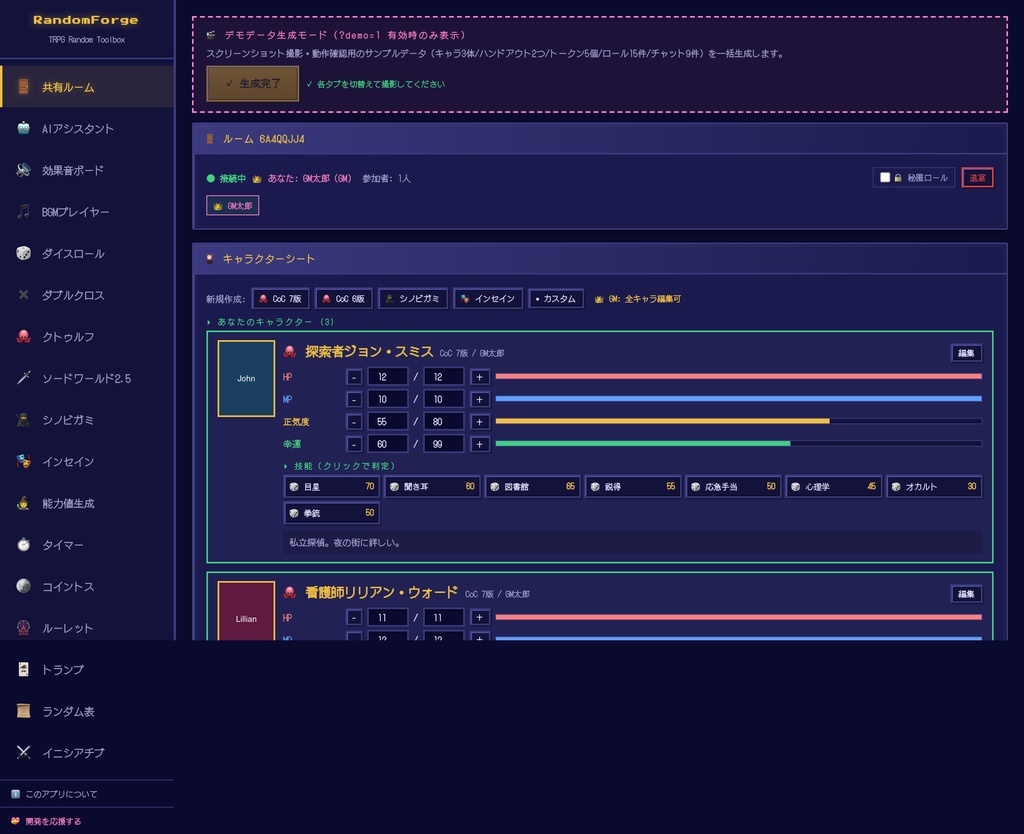
Task: Open the AIアシスタント sidebar item
Action: [88, 129]
